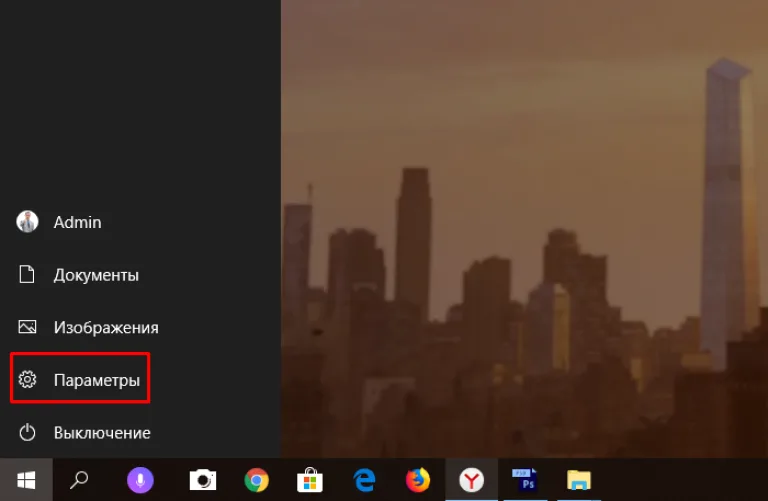Switch to Yandex Browser on taskbar

[471, 480]
